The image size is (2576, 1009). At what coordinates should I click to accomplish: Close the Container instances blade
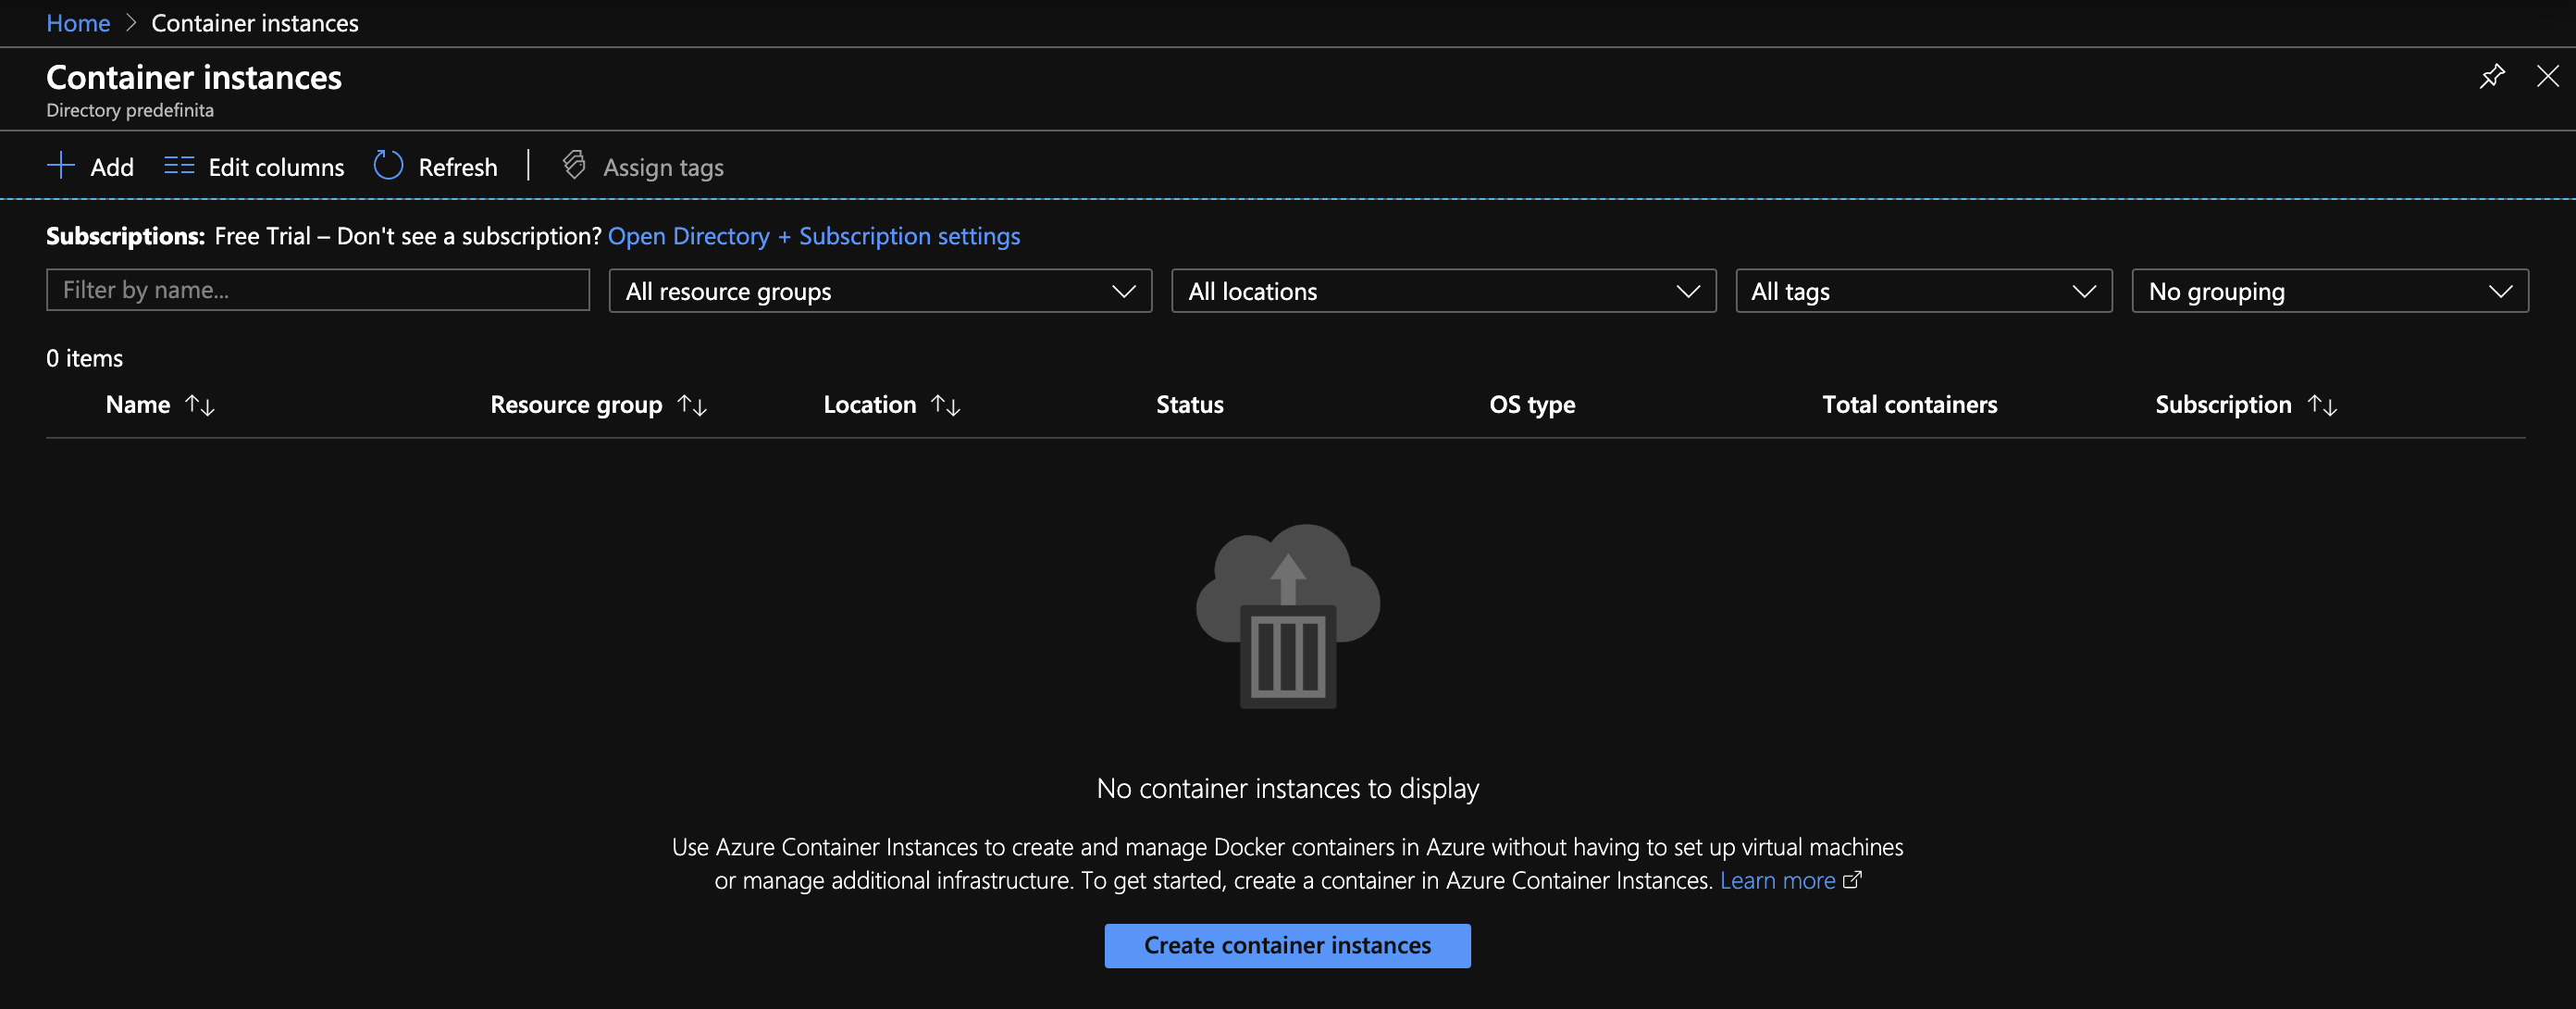[x=2548, y=76]
